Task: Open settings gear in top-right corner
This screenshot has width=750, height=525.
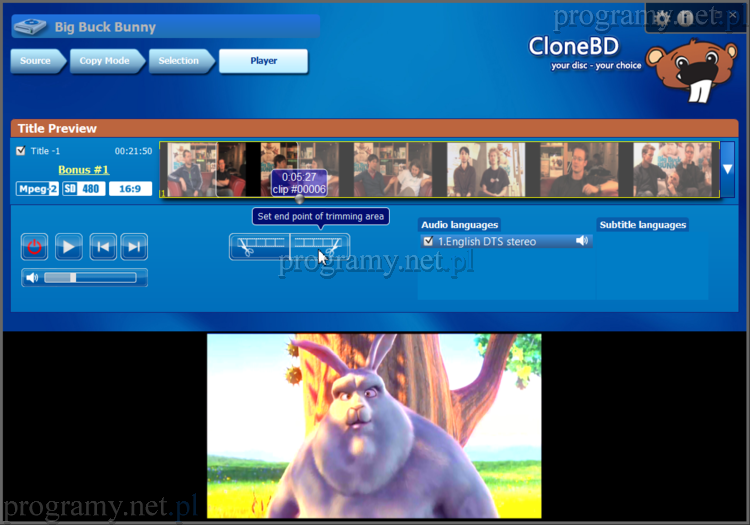Action: [x=662, y=17]
